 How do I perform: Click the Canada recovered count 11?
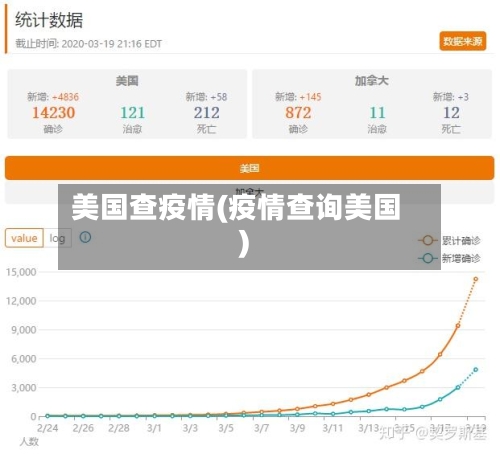coord(377,113)
